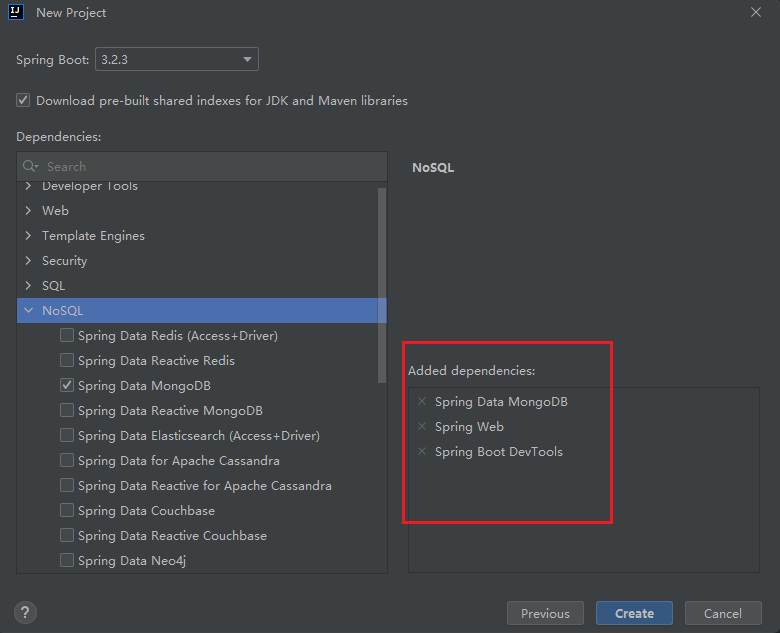Click Spring Data MongoDB text in added list
780x633 pixels.
[501, 402]
